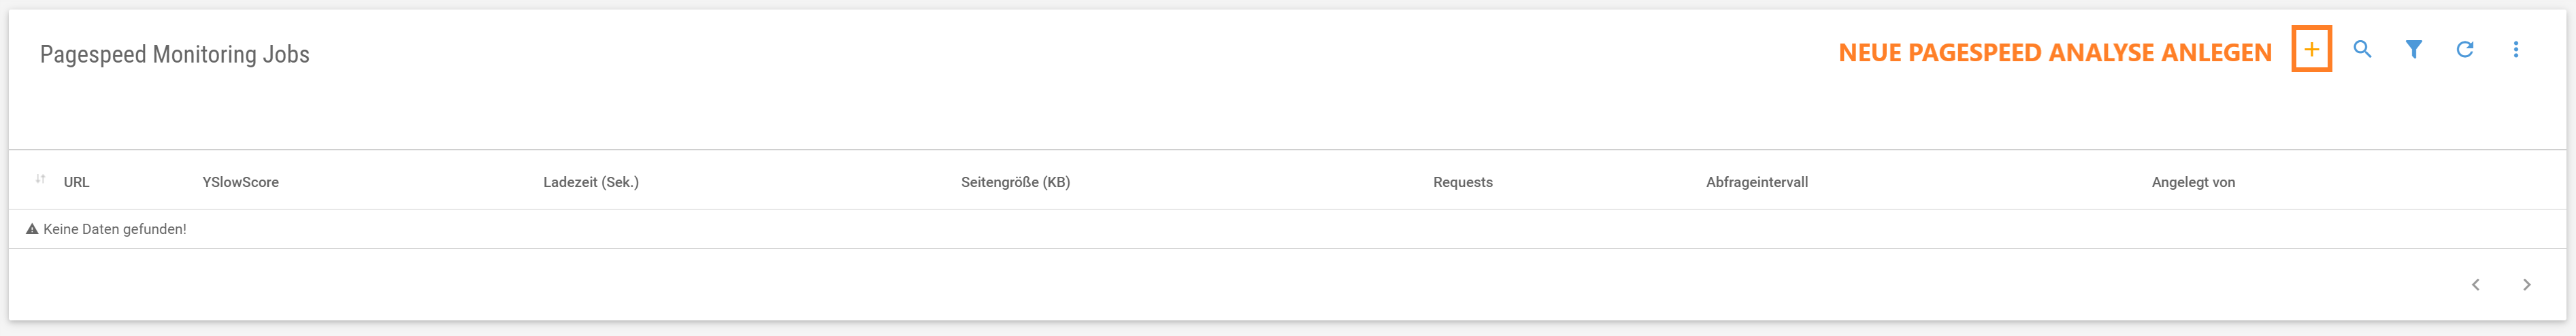Sort by the Requests column header
The image size is (2576, 336).
pyautogui.click(x=1462, y=182)
